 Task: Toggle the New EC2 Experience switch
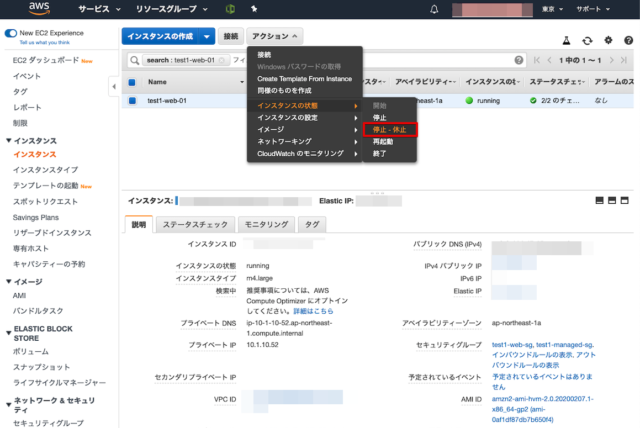[11, 33]
